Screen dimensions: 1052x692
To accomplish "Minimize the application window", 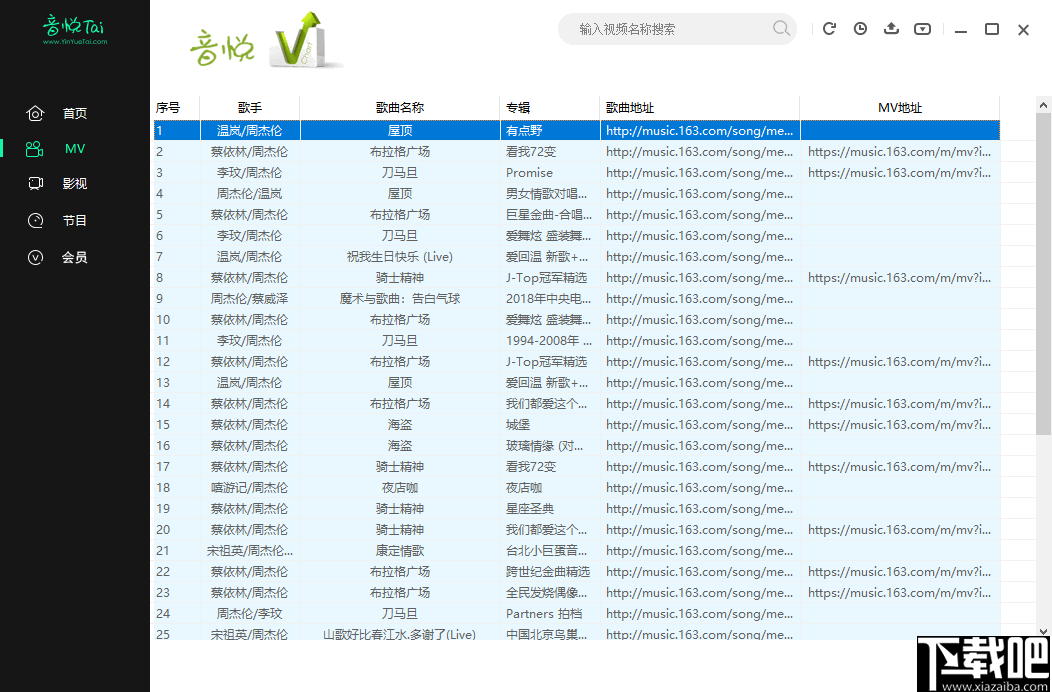I will click(961, 30).
